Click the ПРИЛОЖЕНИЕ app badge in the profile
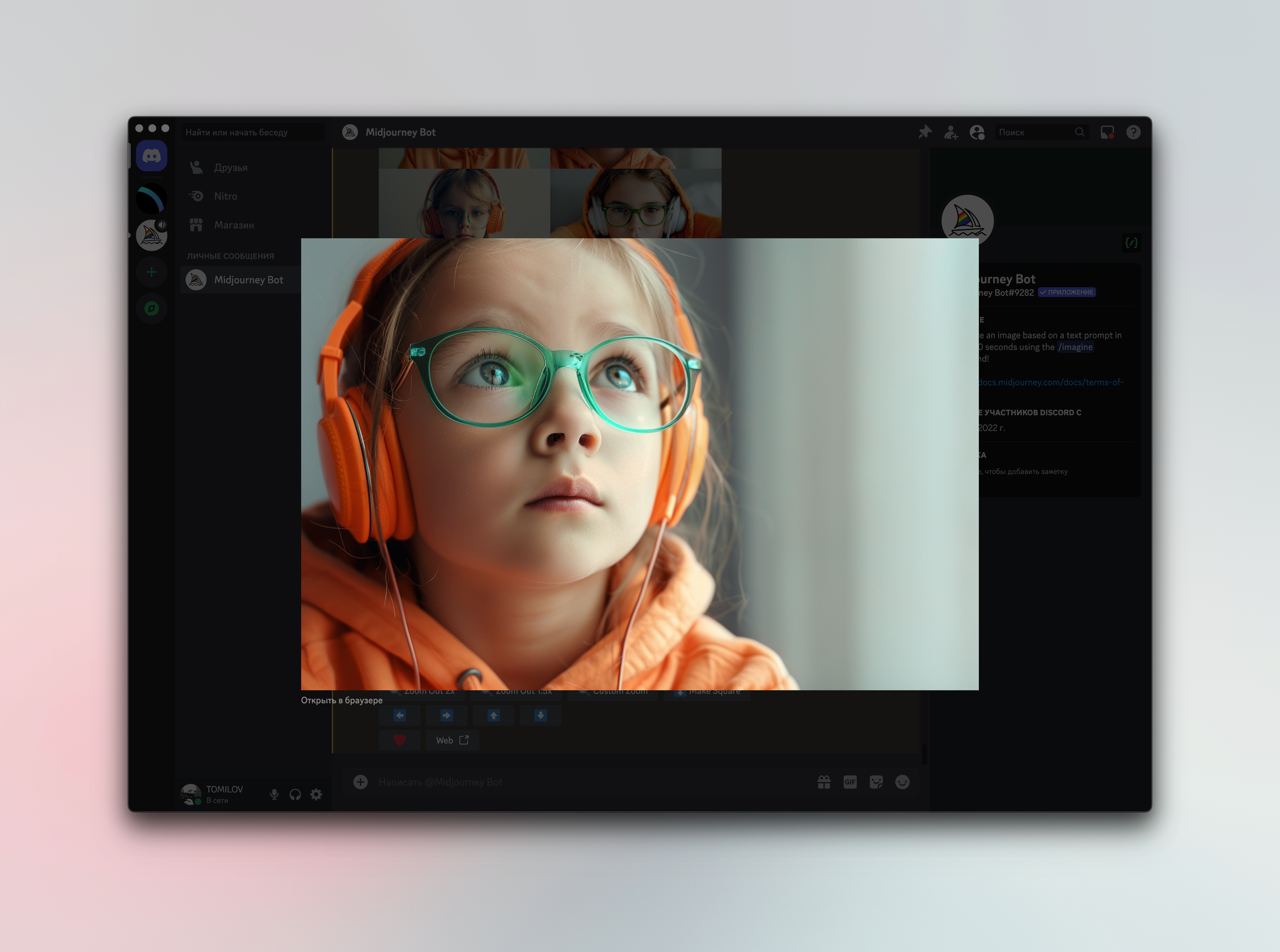Screen dimensions: 1280x952 [x=1067, y=292]
